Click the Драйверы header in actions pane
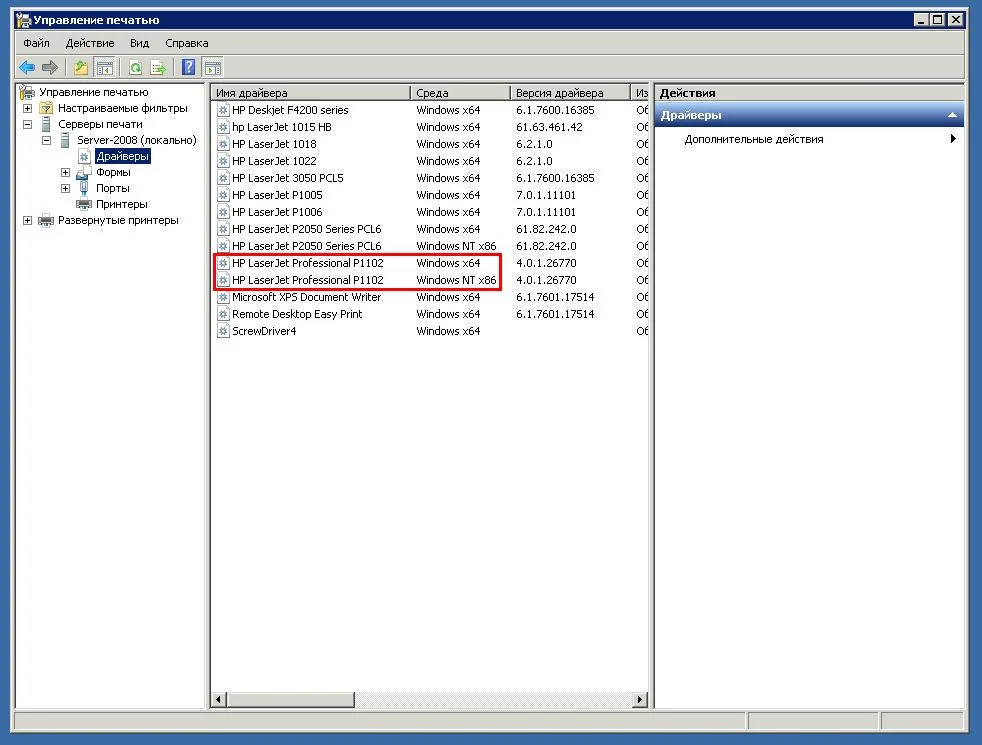The height and width of the screenshot is (745, 982). coord(809,115)
